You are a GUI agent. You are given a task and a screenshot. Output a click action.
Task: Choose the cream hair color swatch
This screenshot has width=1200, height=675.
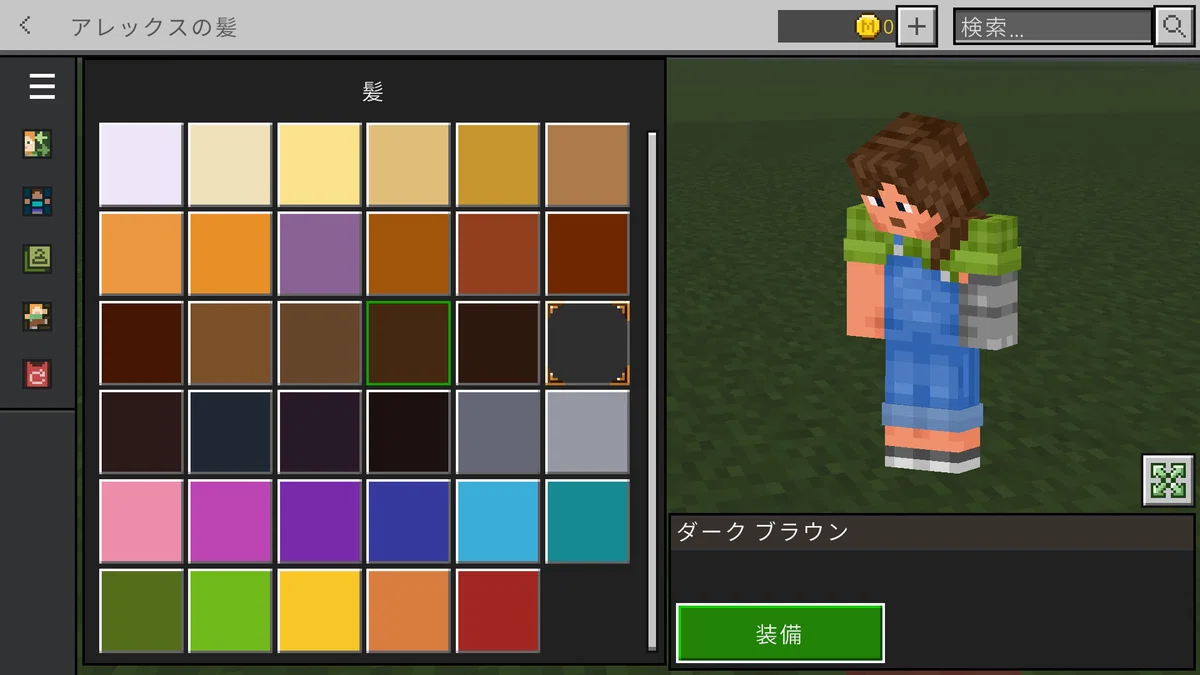(x=230, y=164)
